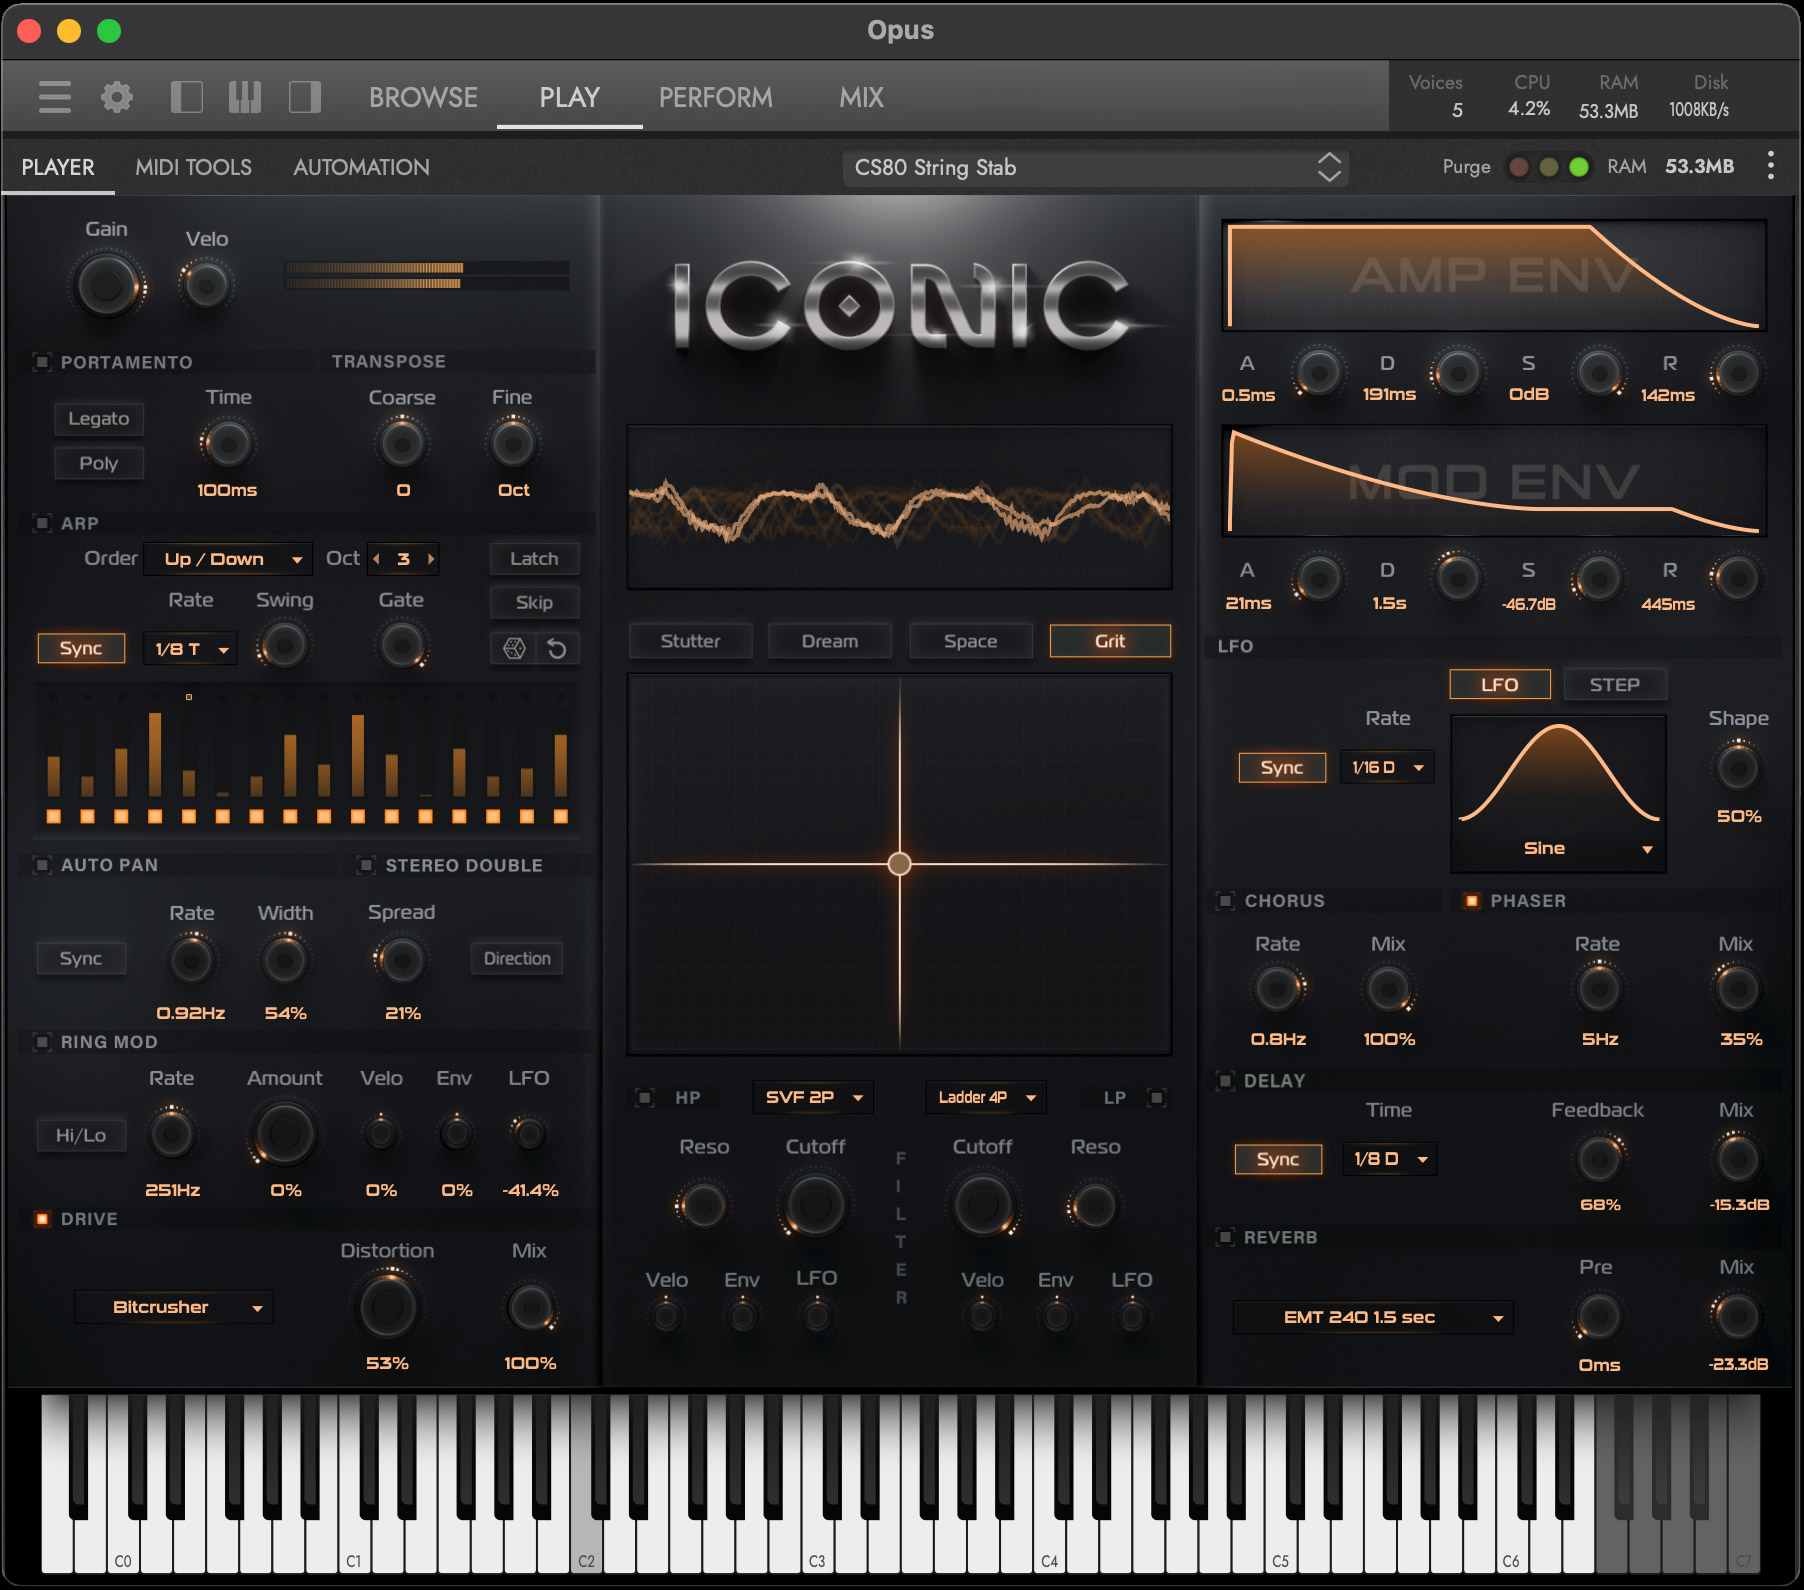
Task: Switch the LFO to STEP mode
Action: 1615,684
